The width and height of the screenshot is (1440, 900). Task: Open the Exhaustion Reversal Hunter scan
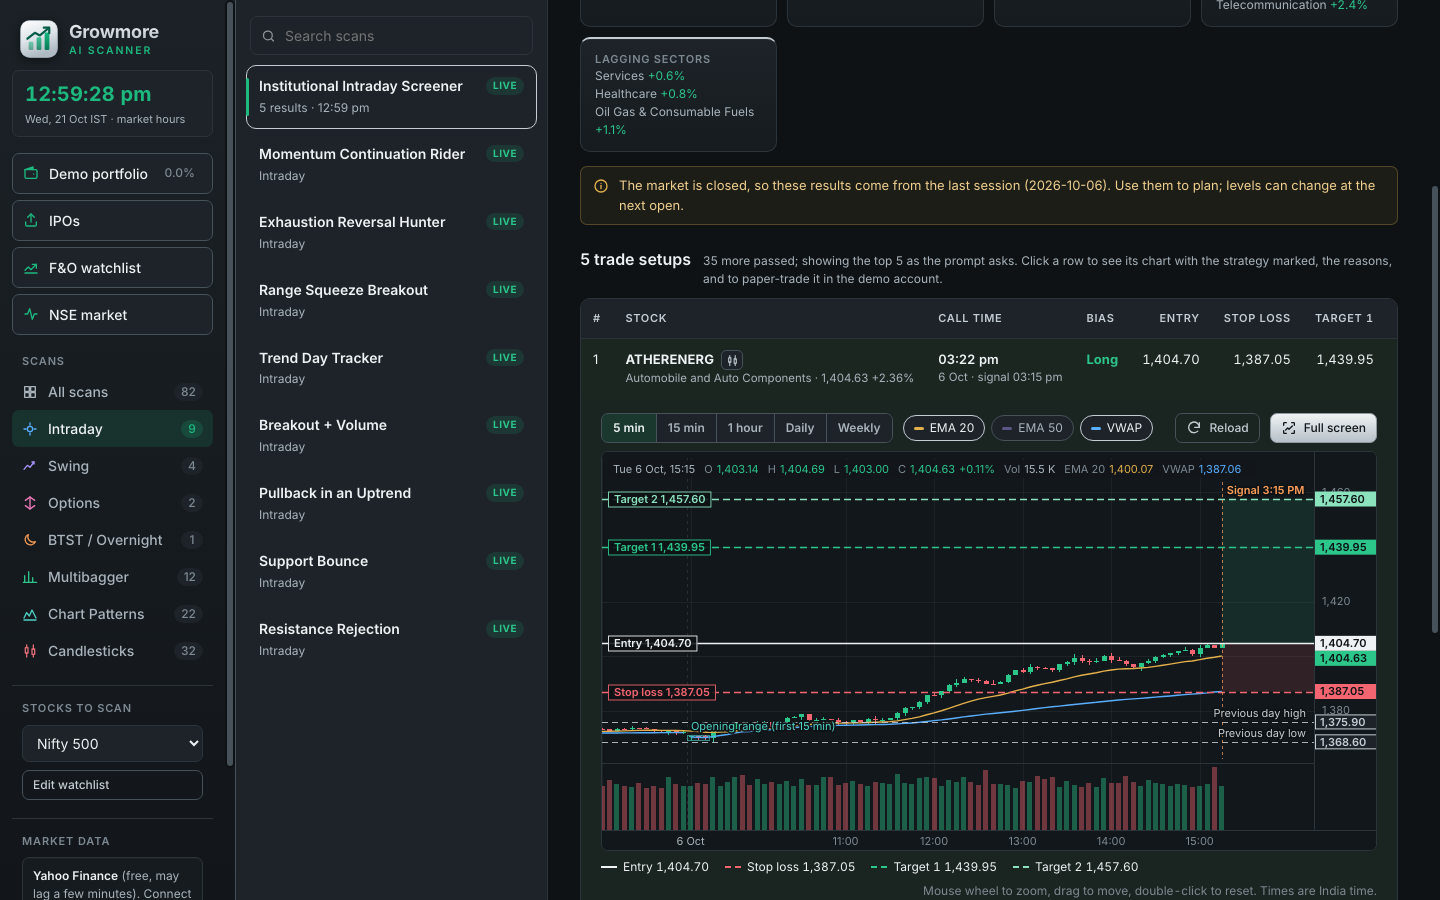pyautogui.click(x=391, y=233)
